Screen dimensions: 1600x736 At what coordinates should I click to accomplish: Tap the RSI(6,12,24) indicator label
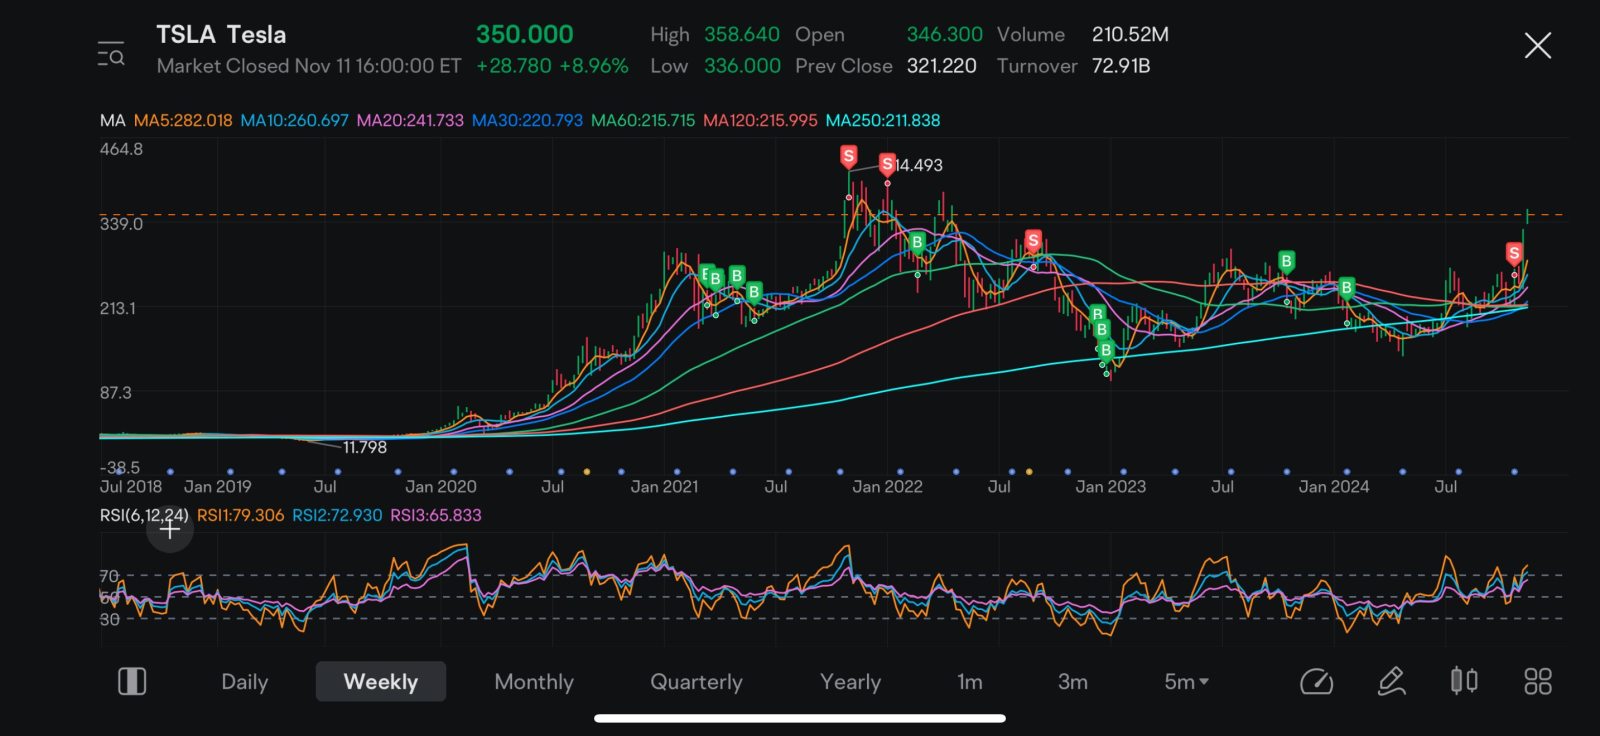144,516
